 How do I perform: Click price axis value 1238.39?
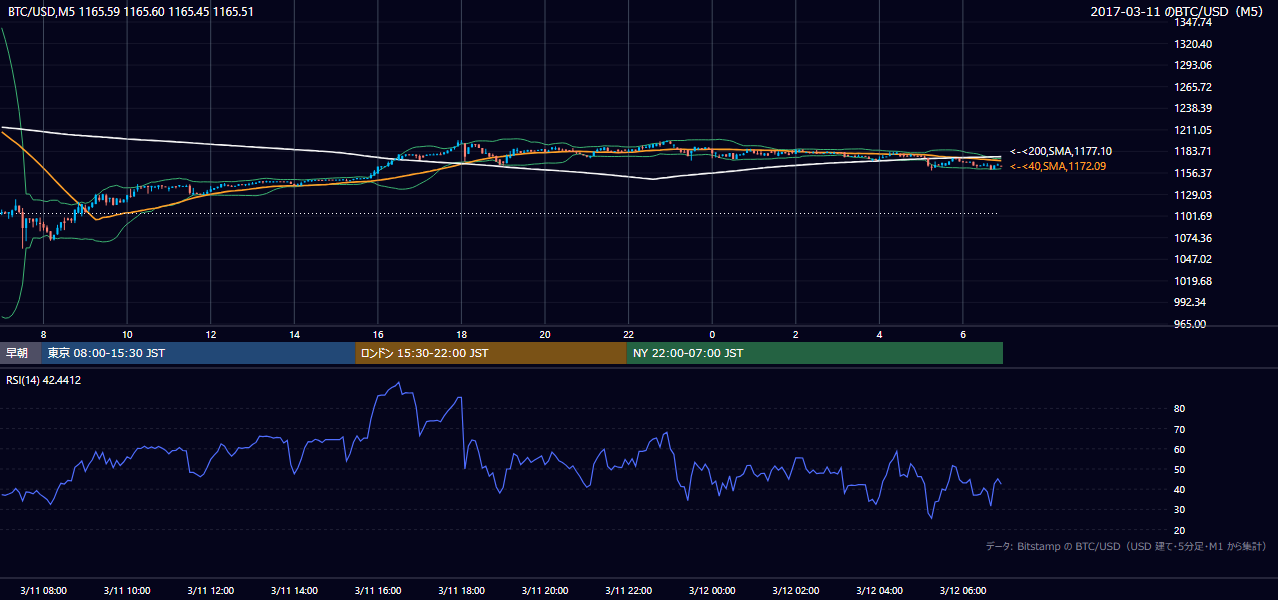click(x=1195, y=108)
